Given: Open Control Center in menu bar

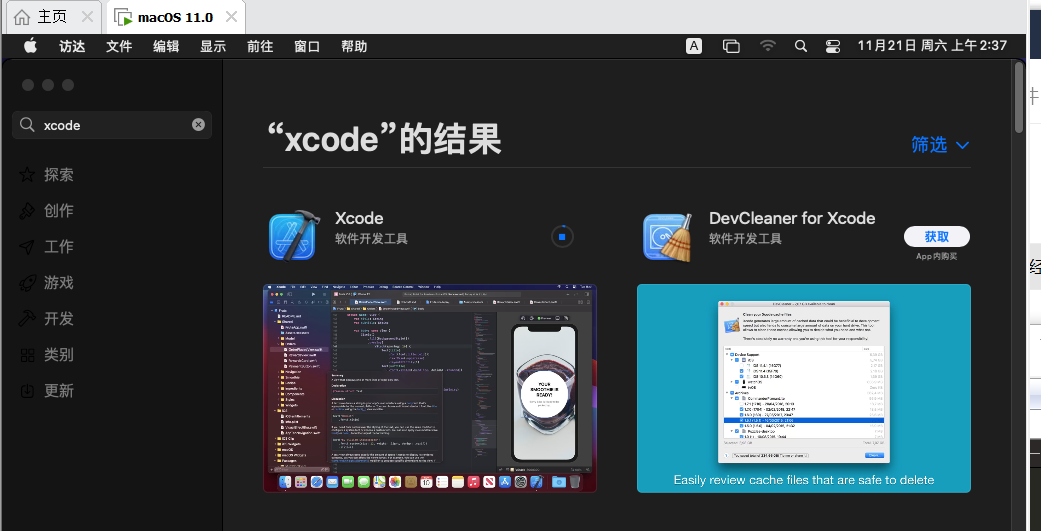Looking at the screenshot, I should (832, 46).
